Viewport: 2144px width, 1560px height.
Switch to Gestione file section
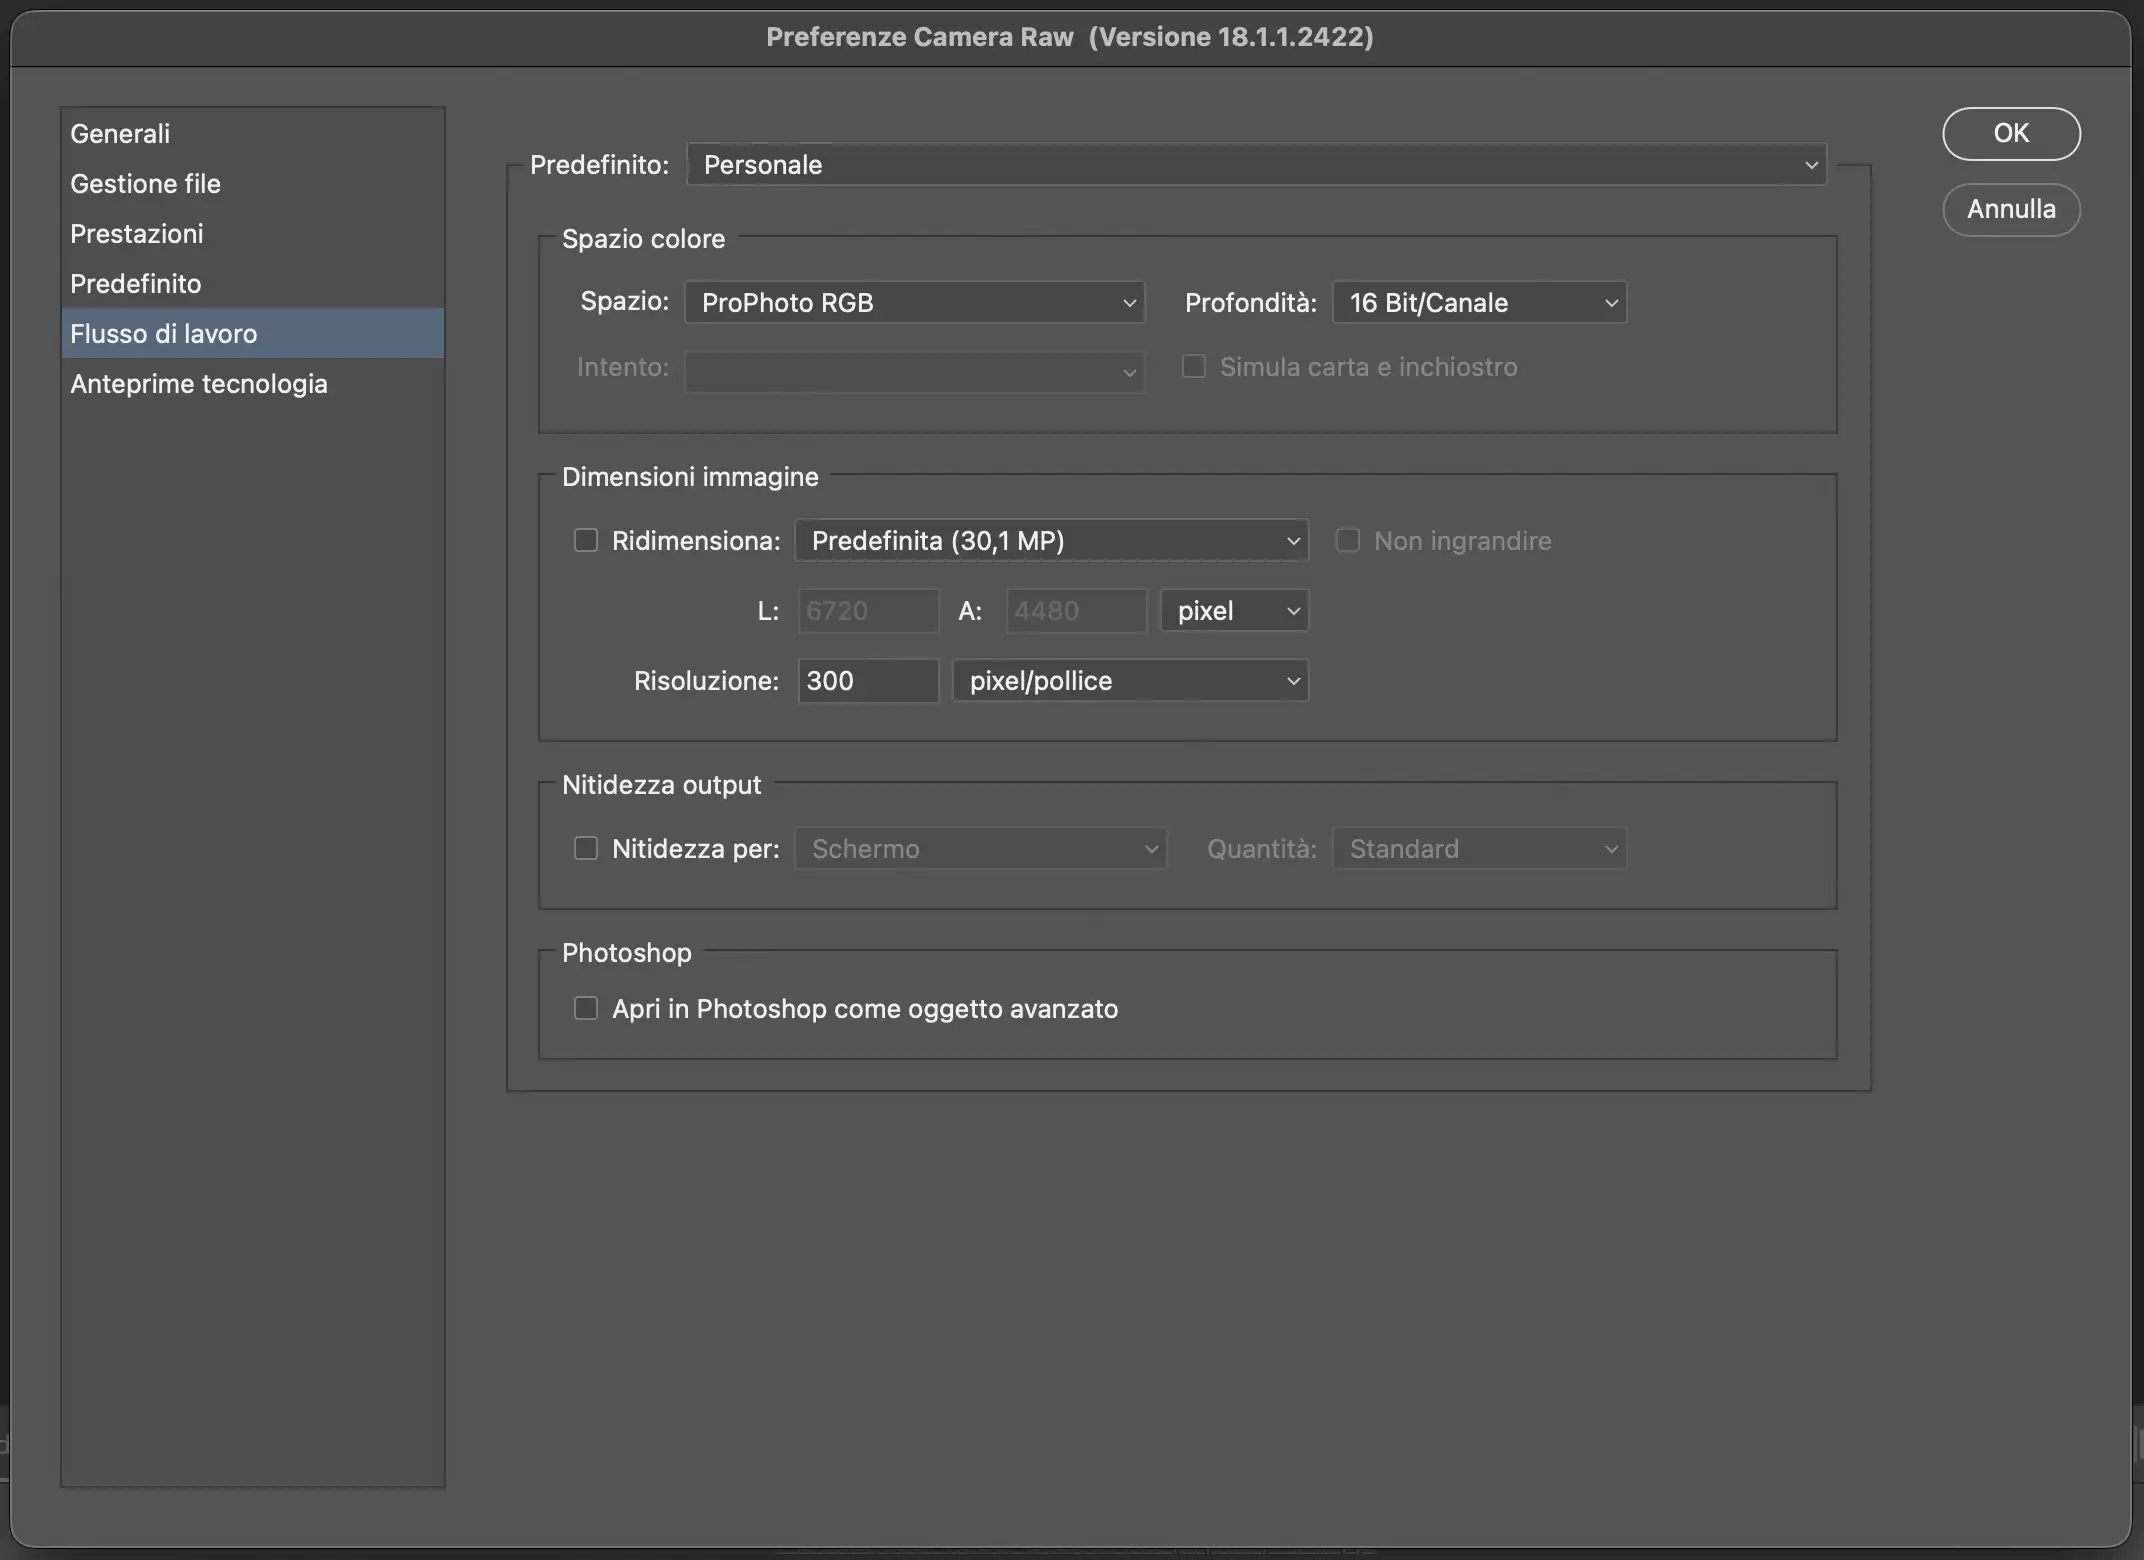146,184
